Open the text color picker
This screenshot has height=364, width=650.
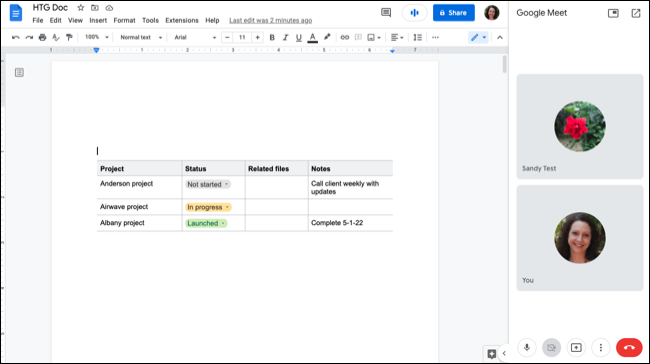click(313, 37)
